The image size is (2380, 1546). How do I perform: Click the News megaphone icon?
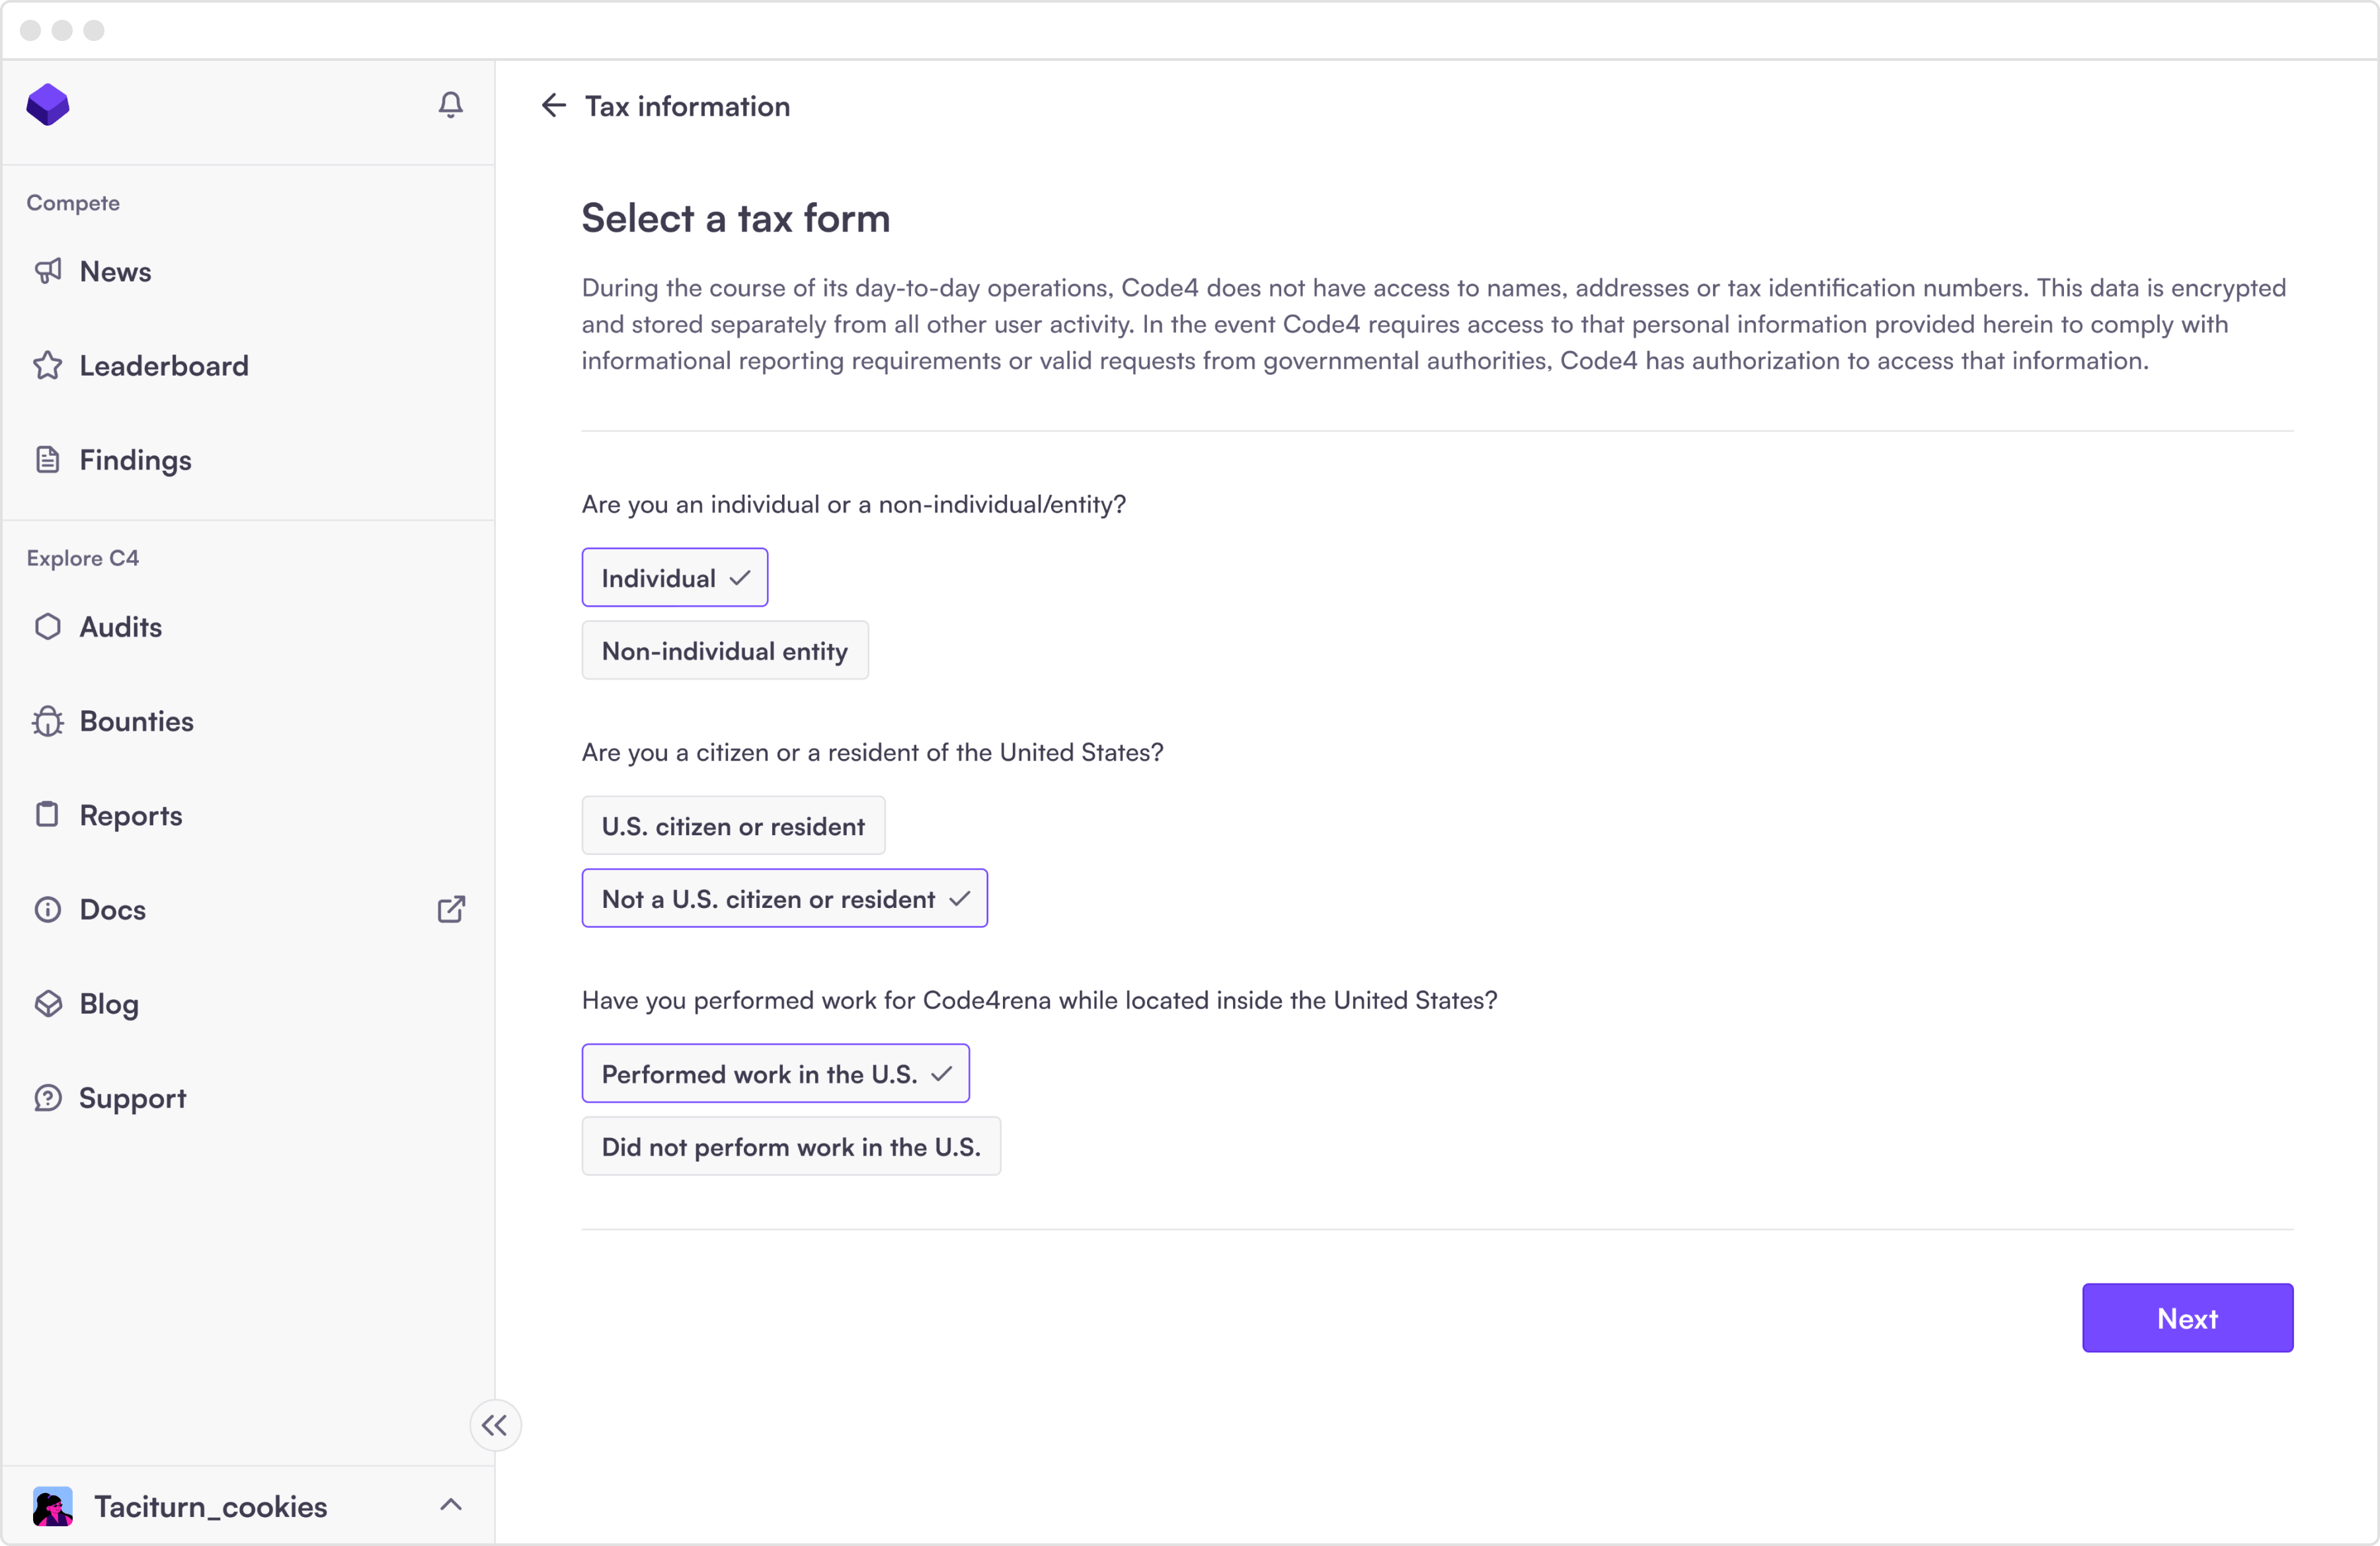(x=48, y=271)
